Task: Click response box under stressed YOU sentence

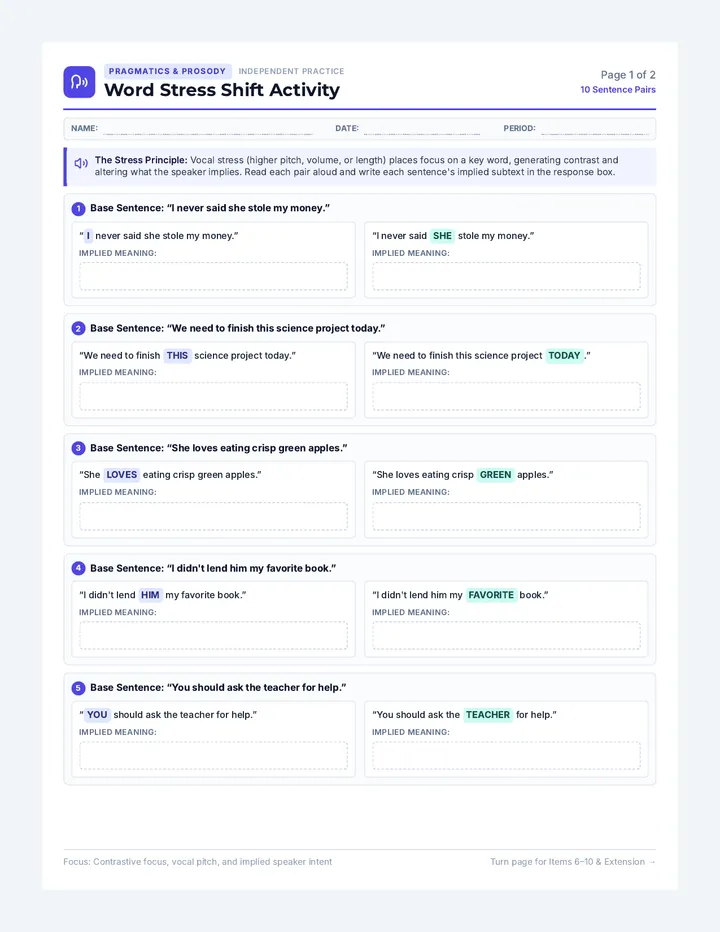Action: pyautogui.click(x=213, y=756)
